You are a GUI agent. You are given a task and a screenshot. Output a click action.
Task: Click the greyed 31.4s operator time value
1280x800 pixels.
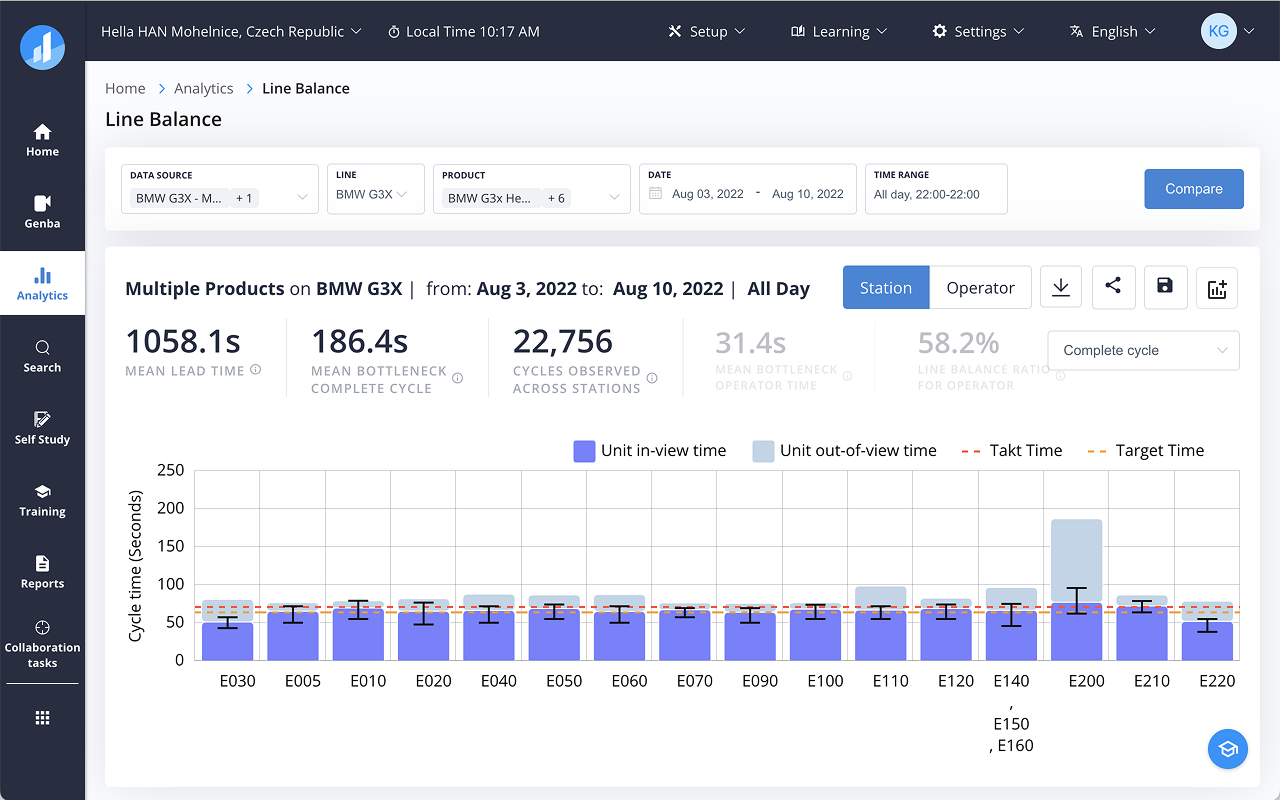tap(751, 343)
